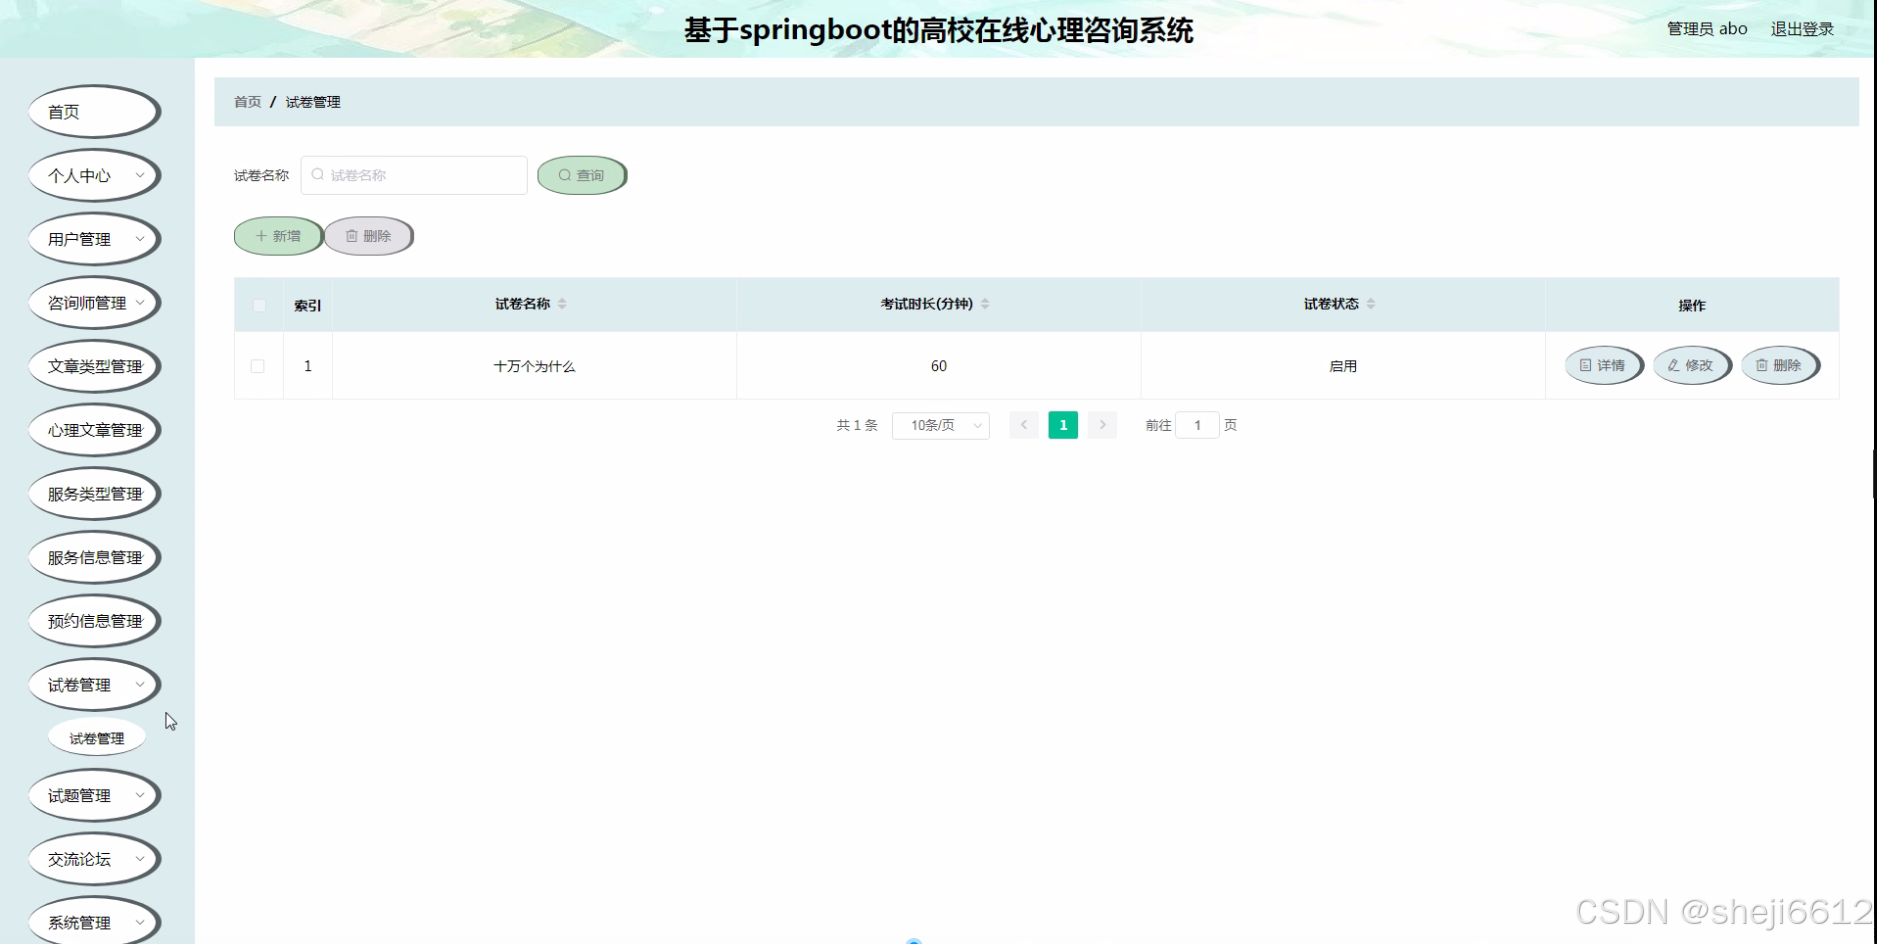This screenshot has height=944, width=1877.
Task: Click 修改 for 十万个为什么 row
Action: pyautogui.click(x=1691, y=365)
